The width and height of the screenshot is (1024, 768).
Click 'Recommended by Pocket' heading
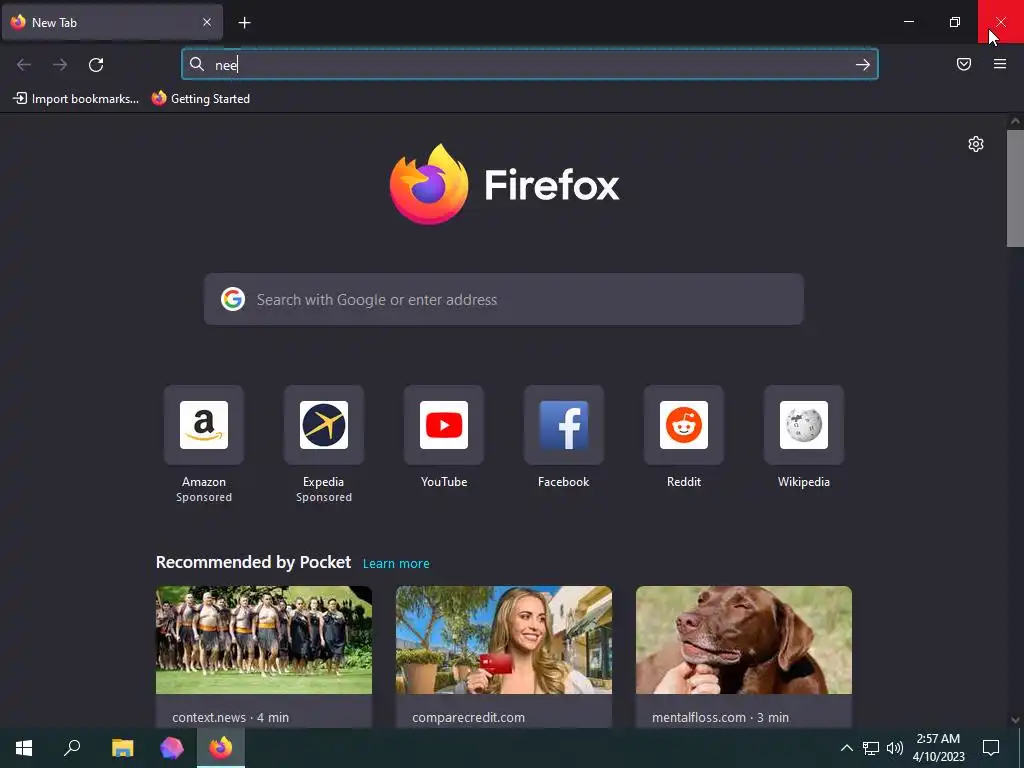[x=253, y=562]
